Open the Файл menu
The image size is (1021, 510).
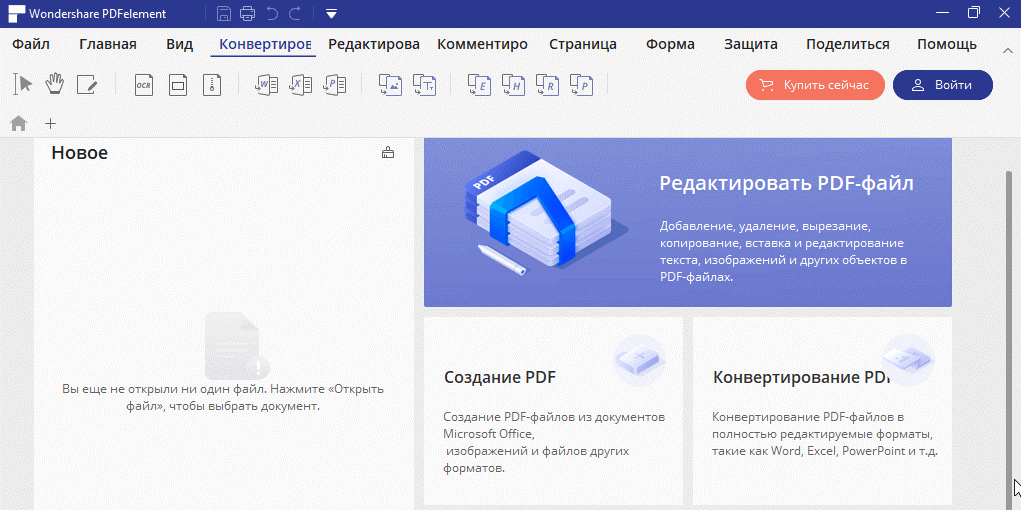[x=31, y=44]
